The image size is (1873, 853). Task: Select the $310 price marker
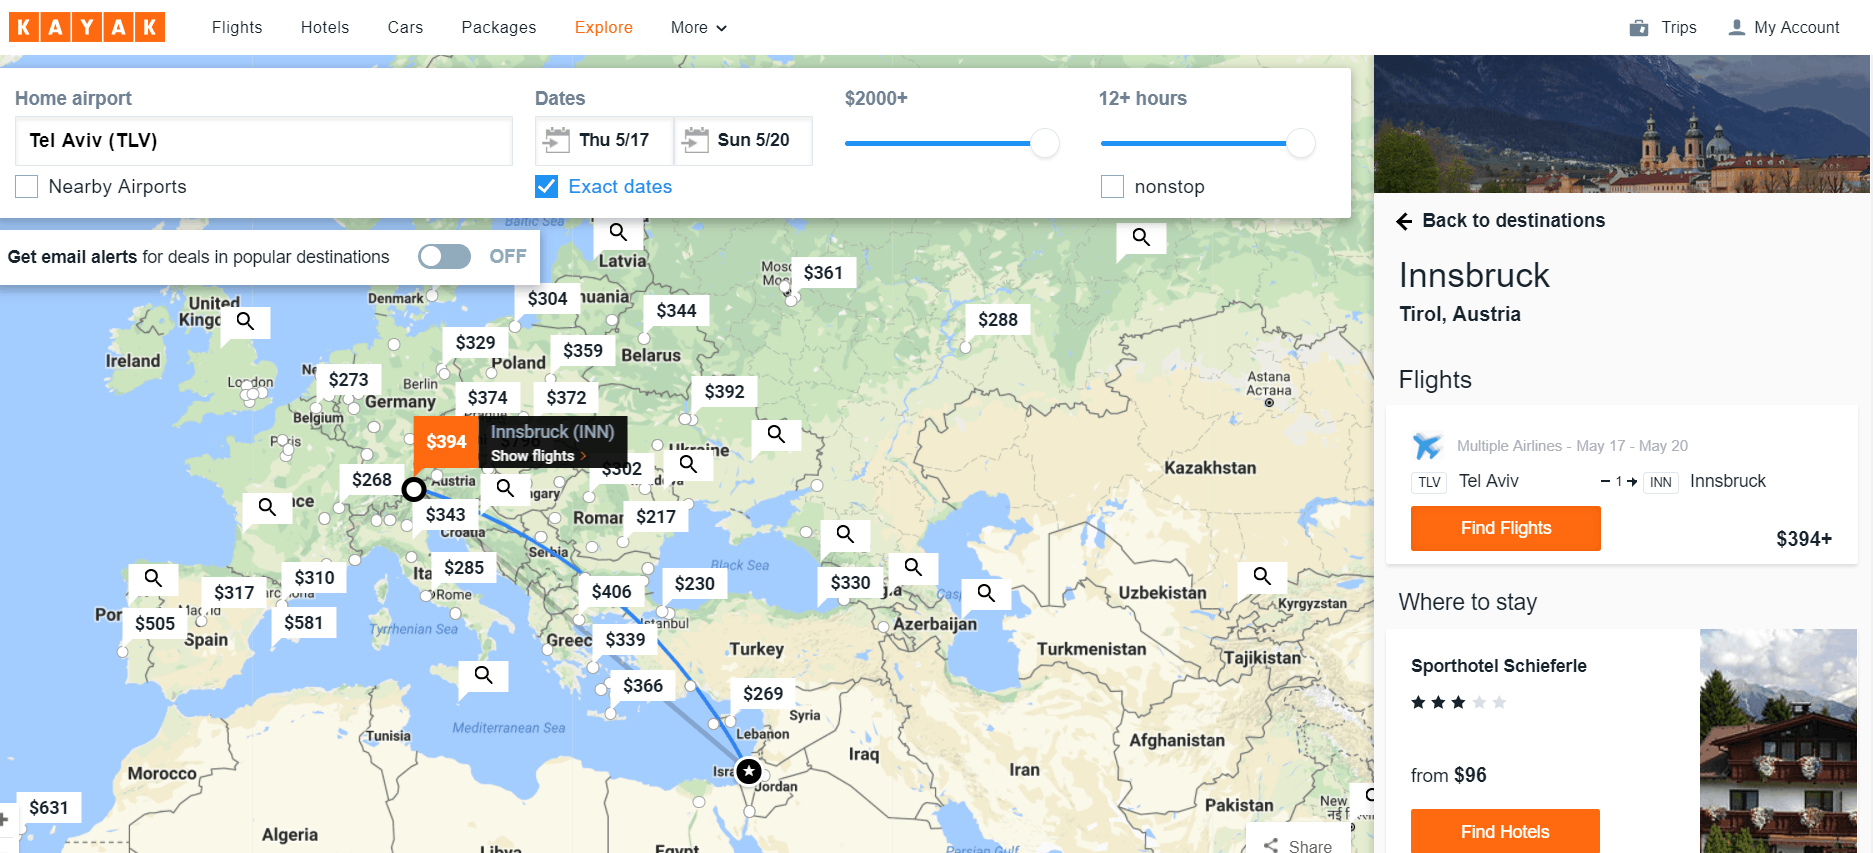coord(314,578)
